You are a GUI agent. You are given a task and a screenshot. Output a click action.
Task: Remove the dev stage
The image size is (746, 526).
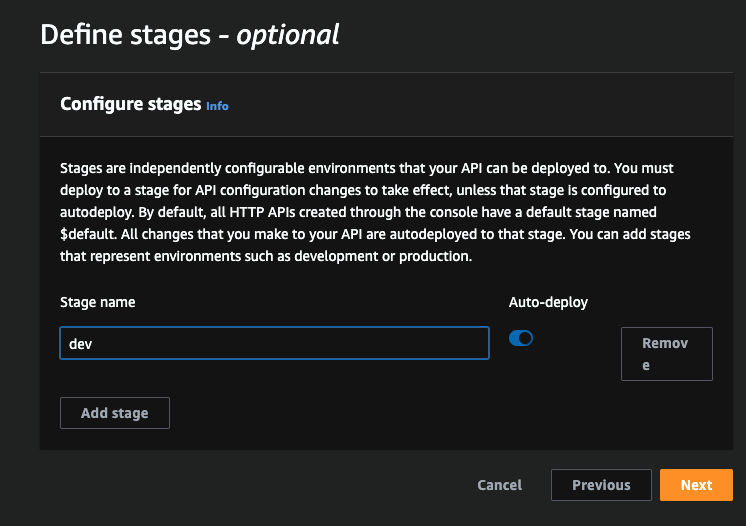pyautogui.click(x=666, y=354)
